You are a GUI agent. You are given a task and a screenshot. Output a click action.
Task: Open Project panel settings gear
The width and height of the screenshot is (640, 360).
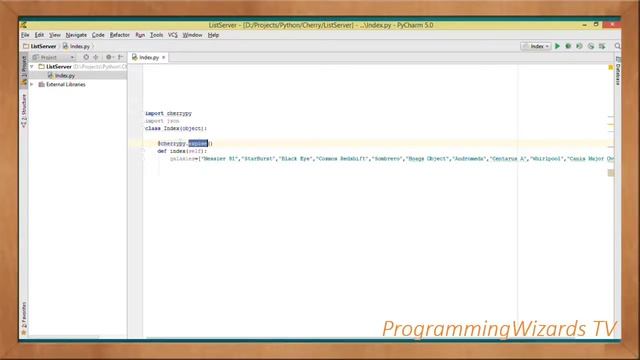point(109,57)
